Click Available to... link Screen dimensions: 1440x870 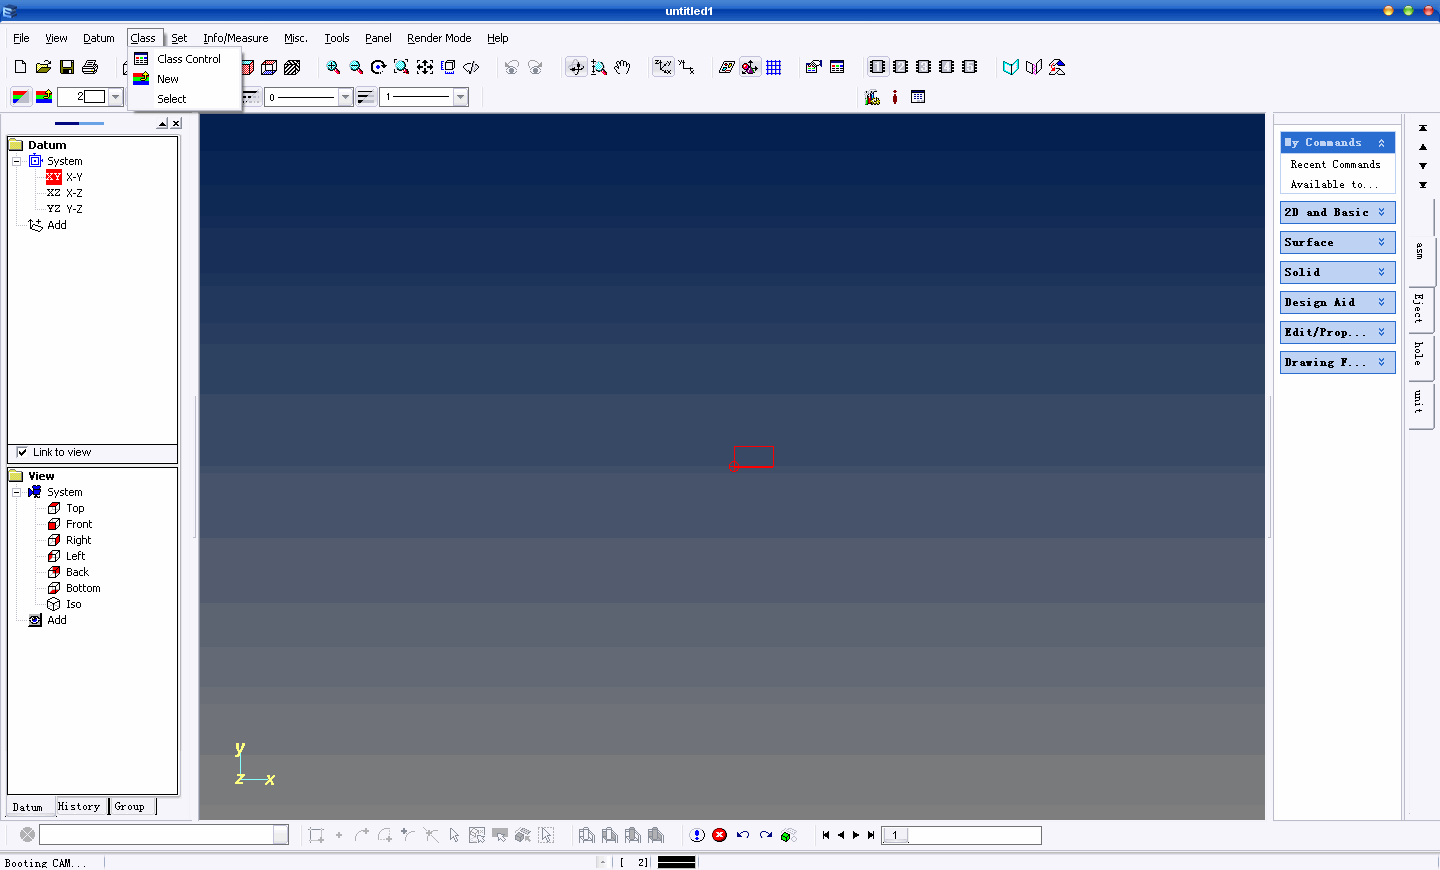coord(1334,184)
